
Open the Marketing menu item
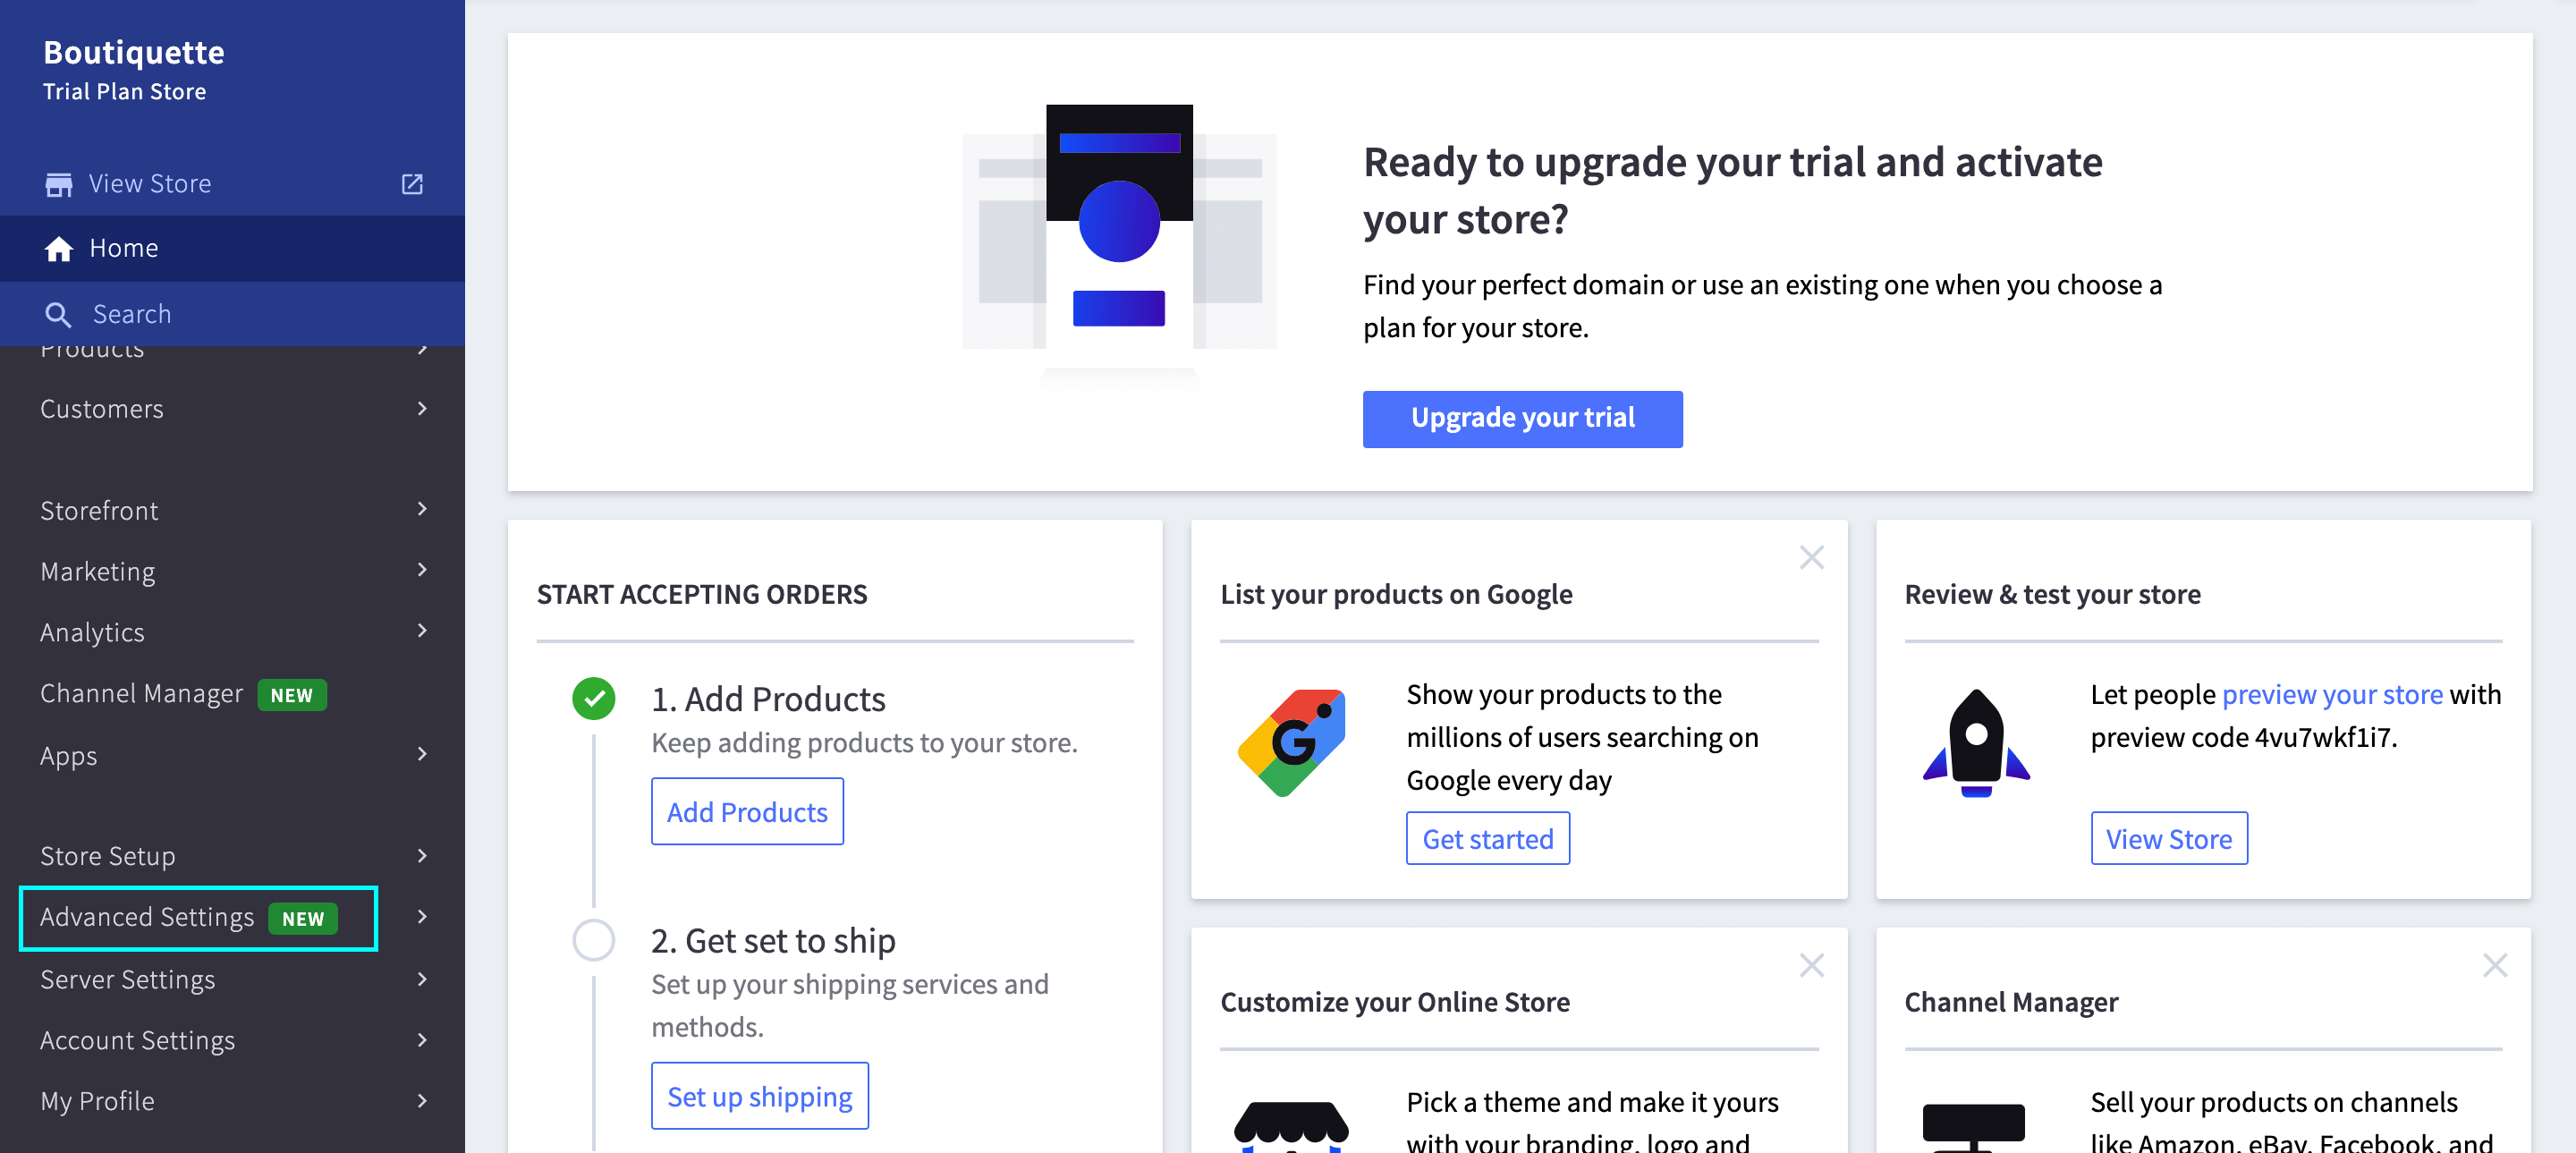[98, 572]
